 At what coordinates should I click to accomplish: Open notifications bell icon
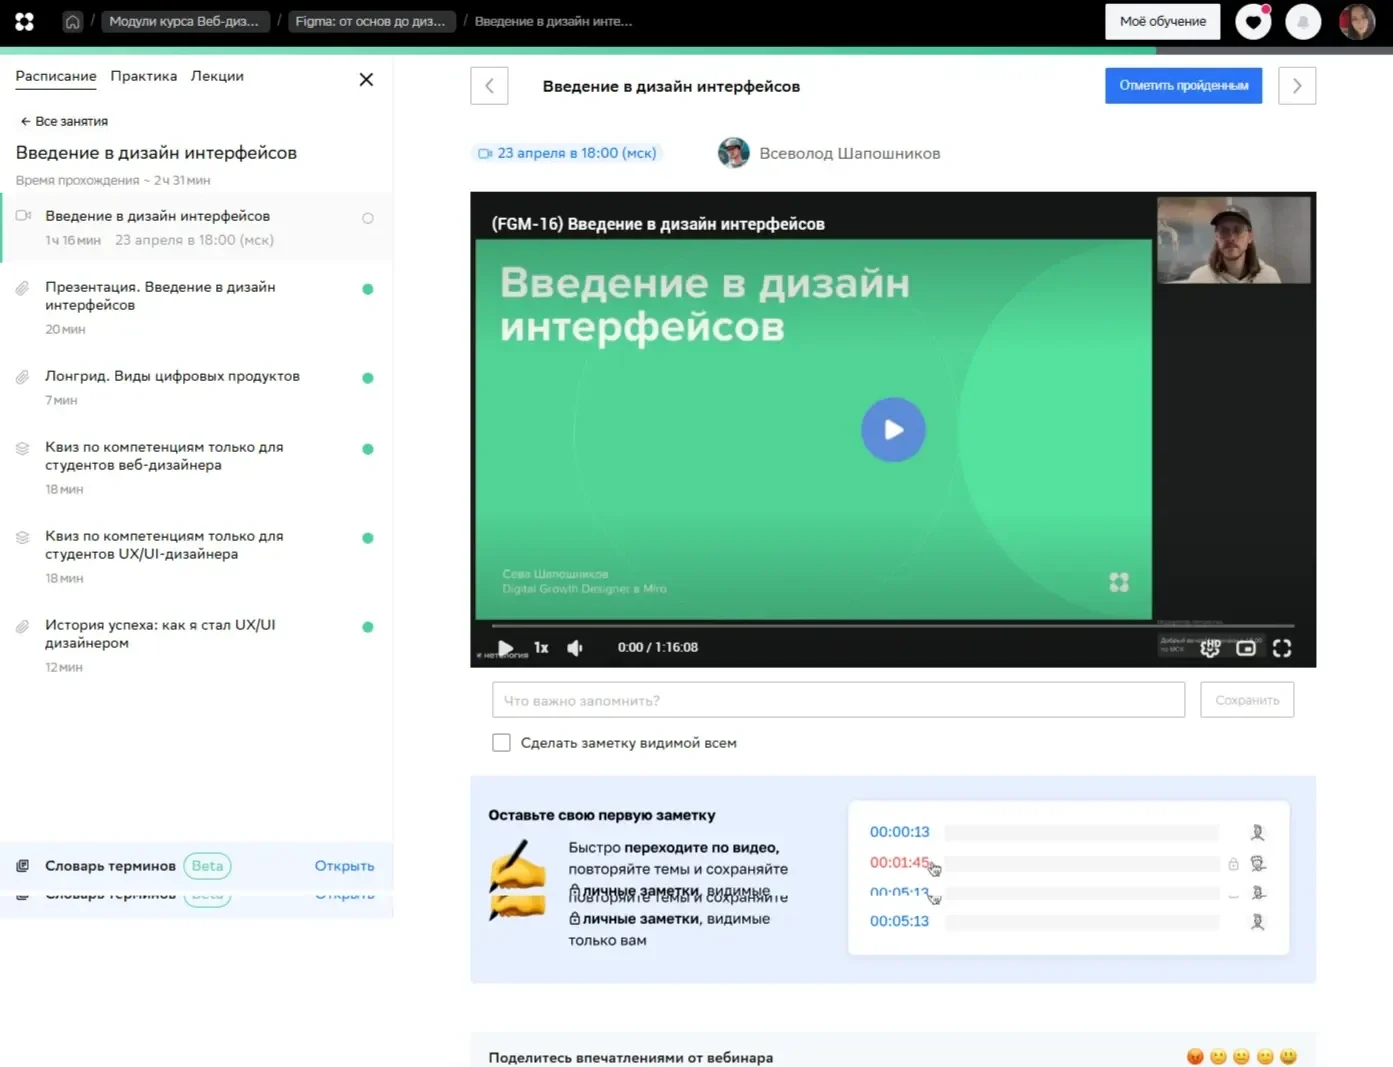pyautogui.click(x=1303, y=21)
